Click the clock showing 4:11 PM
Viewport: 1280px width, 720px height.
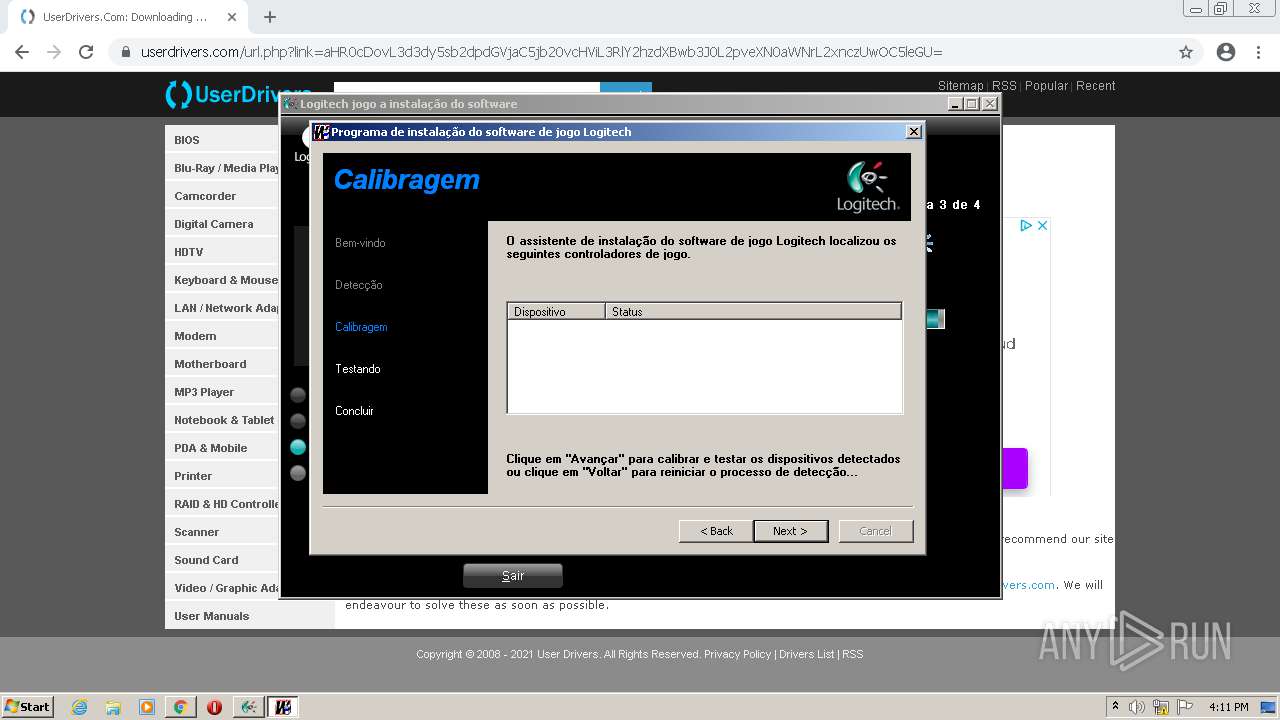(1228, 707)
